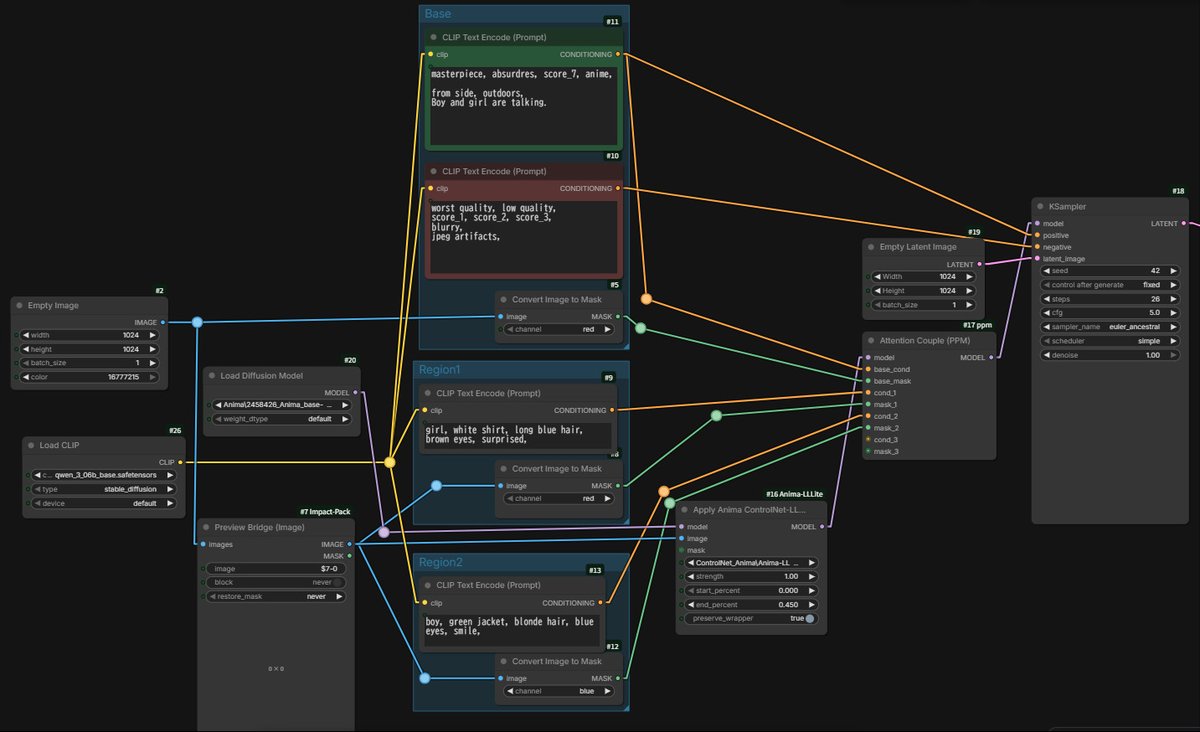Click the LATENT output port on KSampler
This screenshot has height=732, width=1200.
pos(1184,224)
